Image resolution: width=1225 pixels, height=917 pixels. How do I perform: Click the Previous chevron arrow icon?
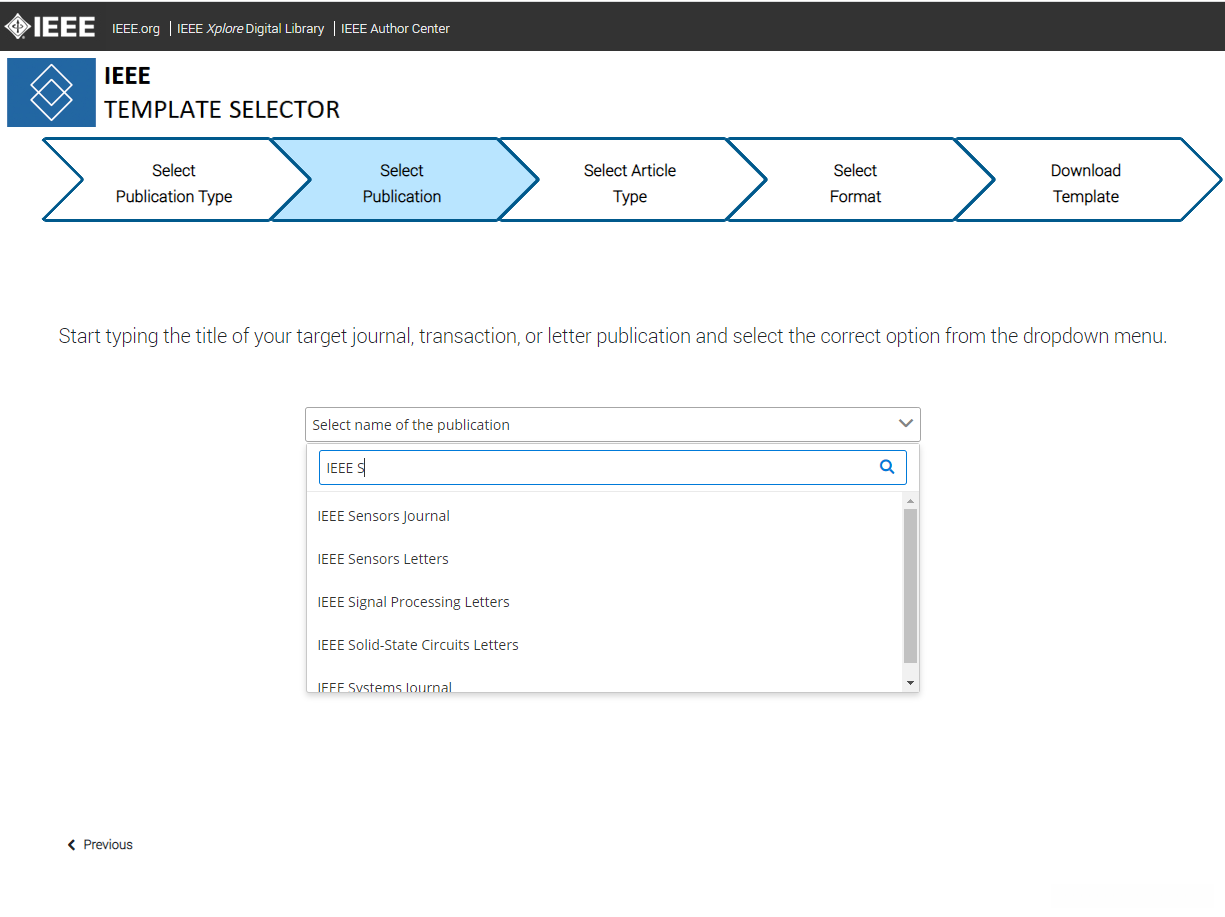71,845
